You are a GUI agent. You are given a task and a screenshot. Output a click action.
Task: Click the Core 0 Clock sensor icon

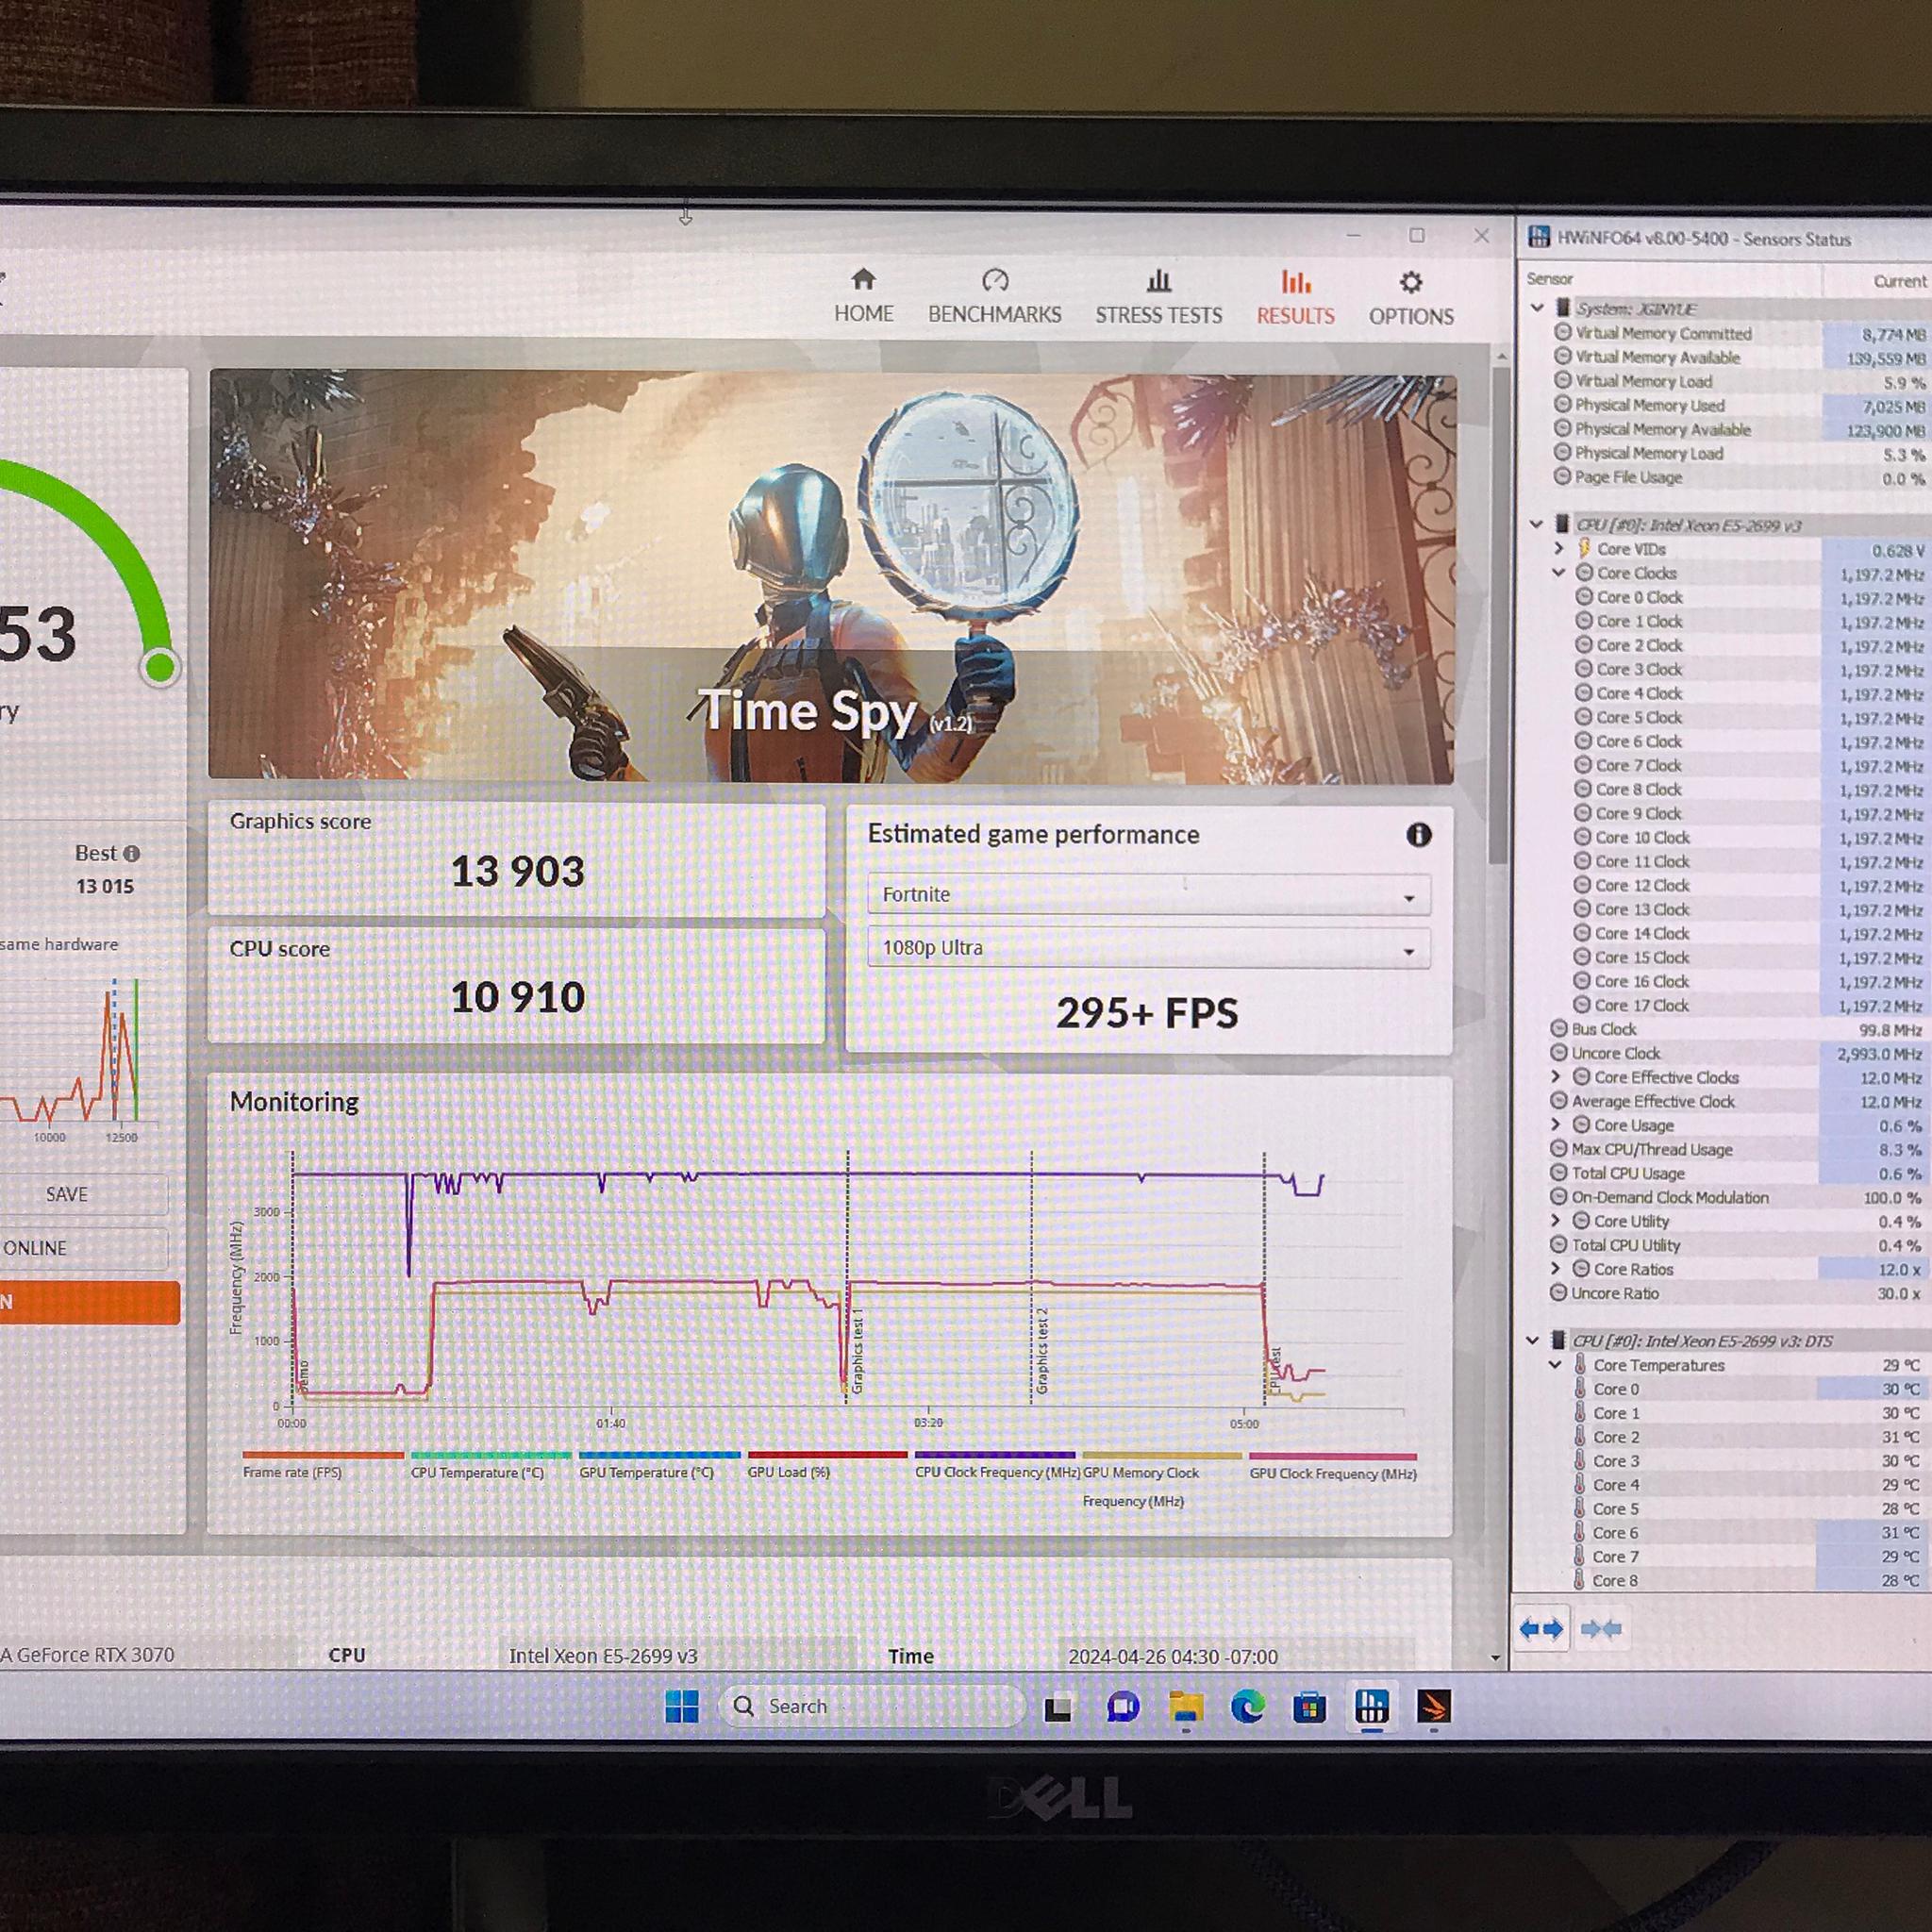click(1585, 597)
